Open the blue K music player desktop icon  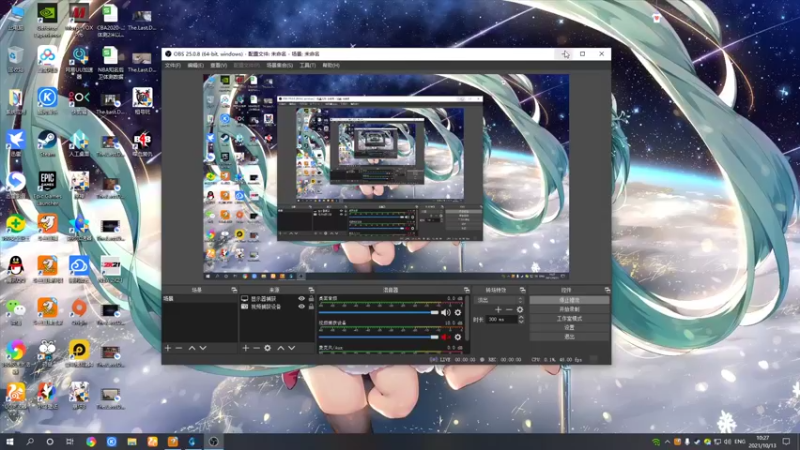(x=47, y=101)
